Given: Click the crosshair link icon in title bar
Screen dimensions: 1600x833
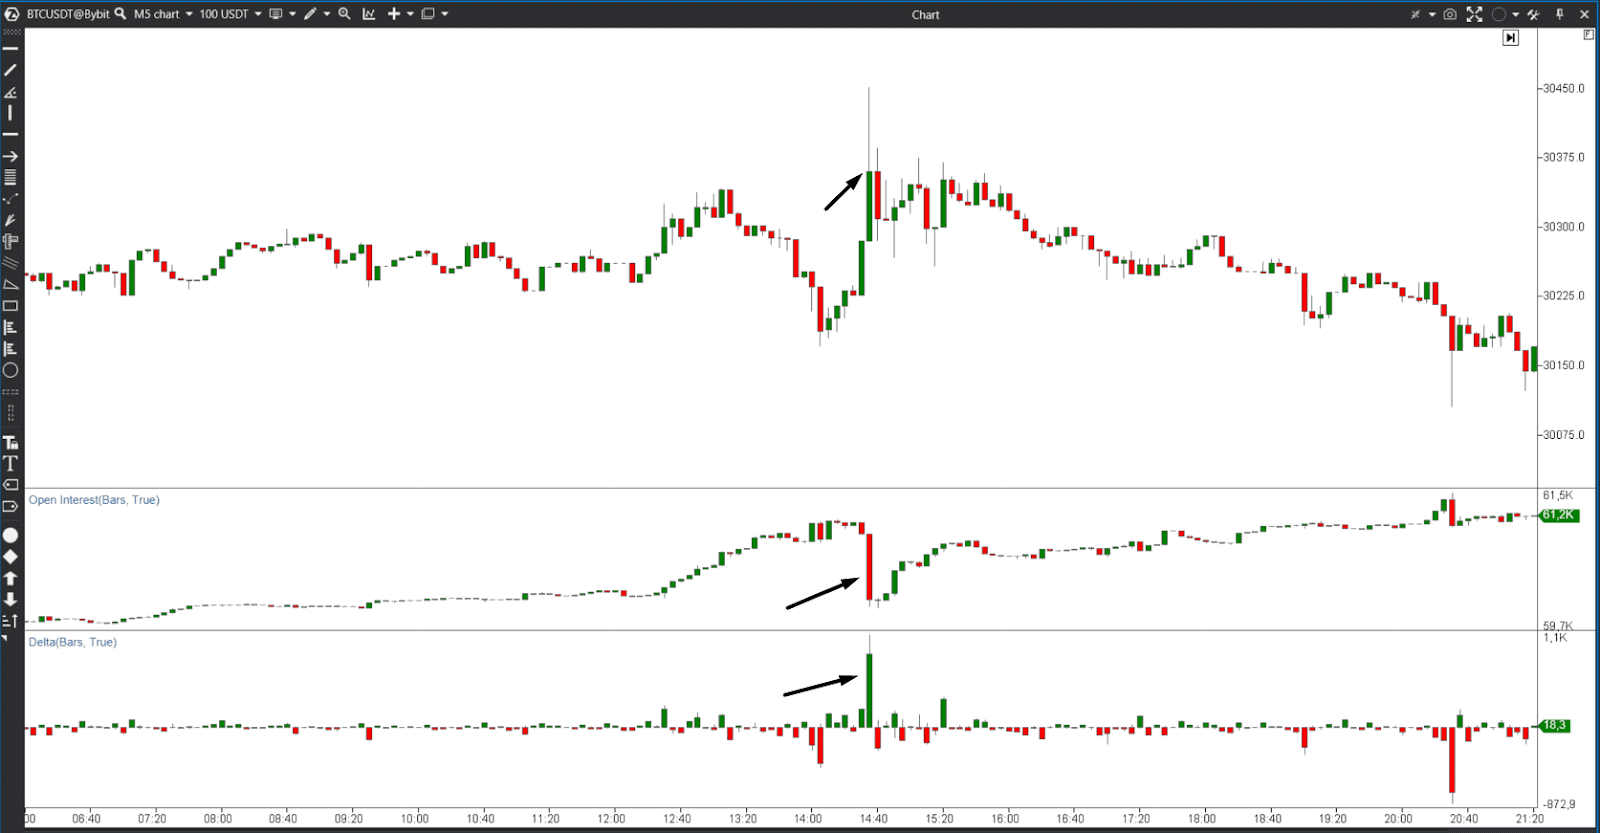Looking at the screenshot, I should click(1415, 14).
